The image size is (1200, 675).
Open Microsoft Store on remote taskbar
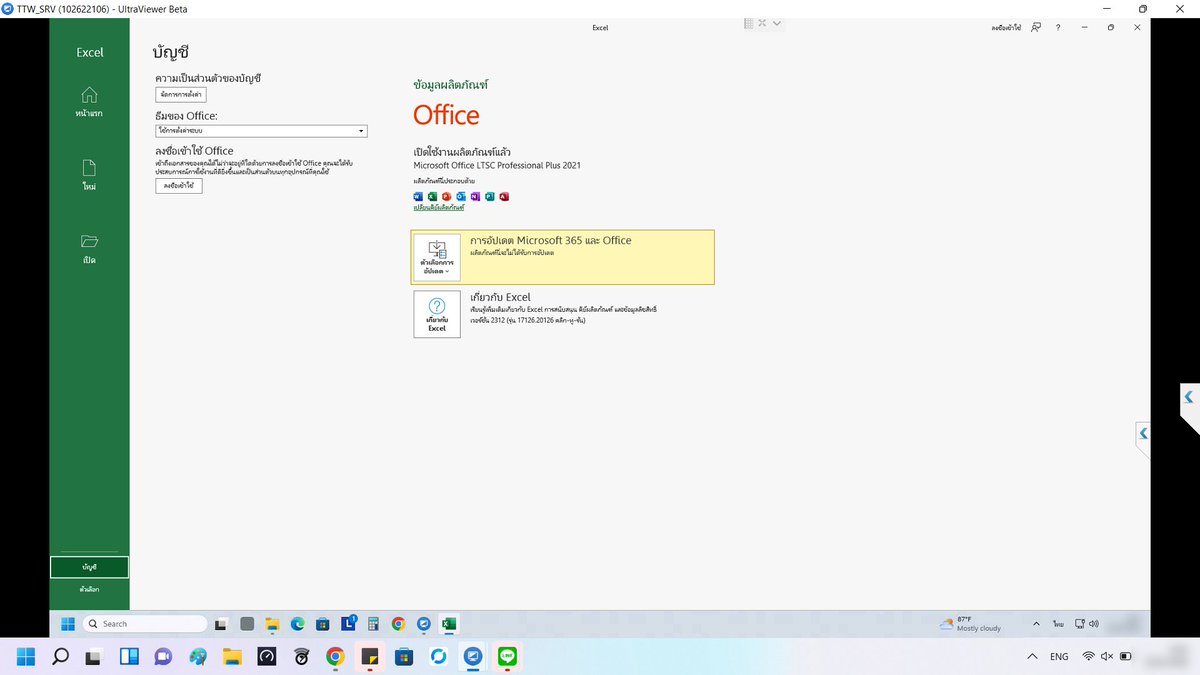tap(322, 624)
